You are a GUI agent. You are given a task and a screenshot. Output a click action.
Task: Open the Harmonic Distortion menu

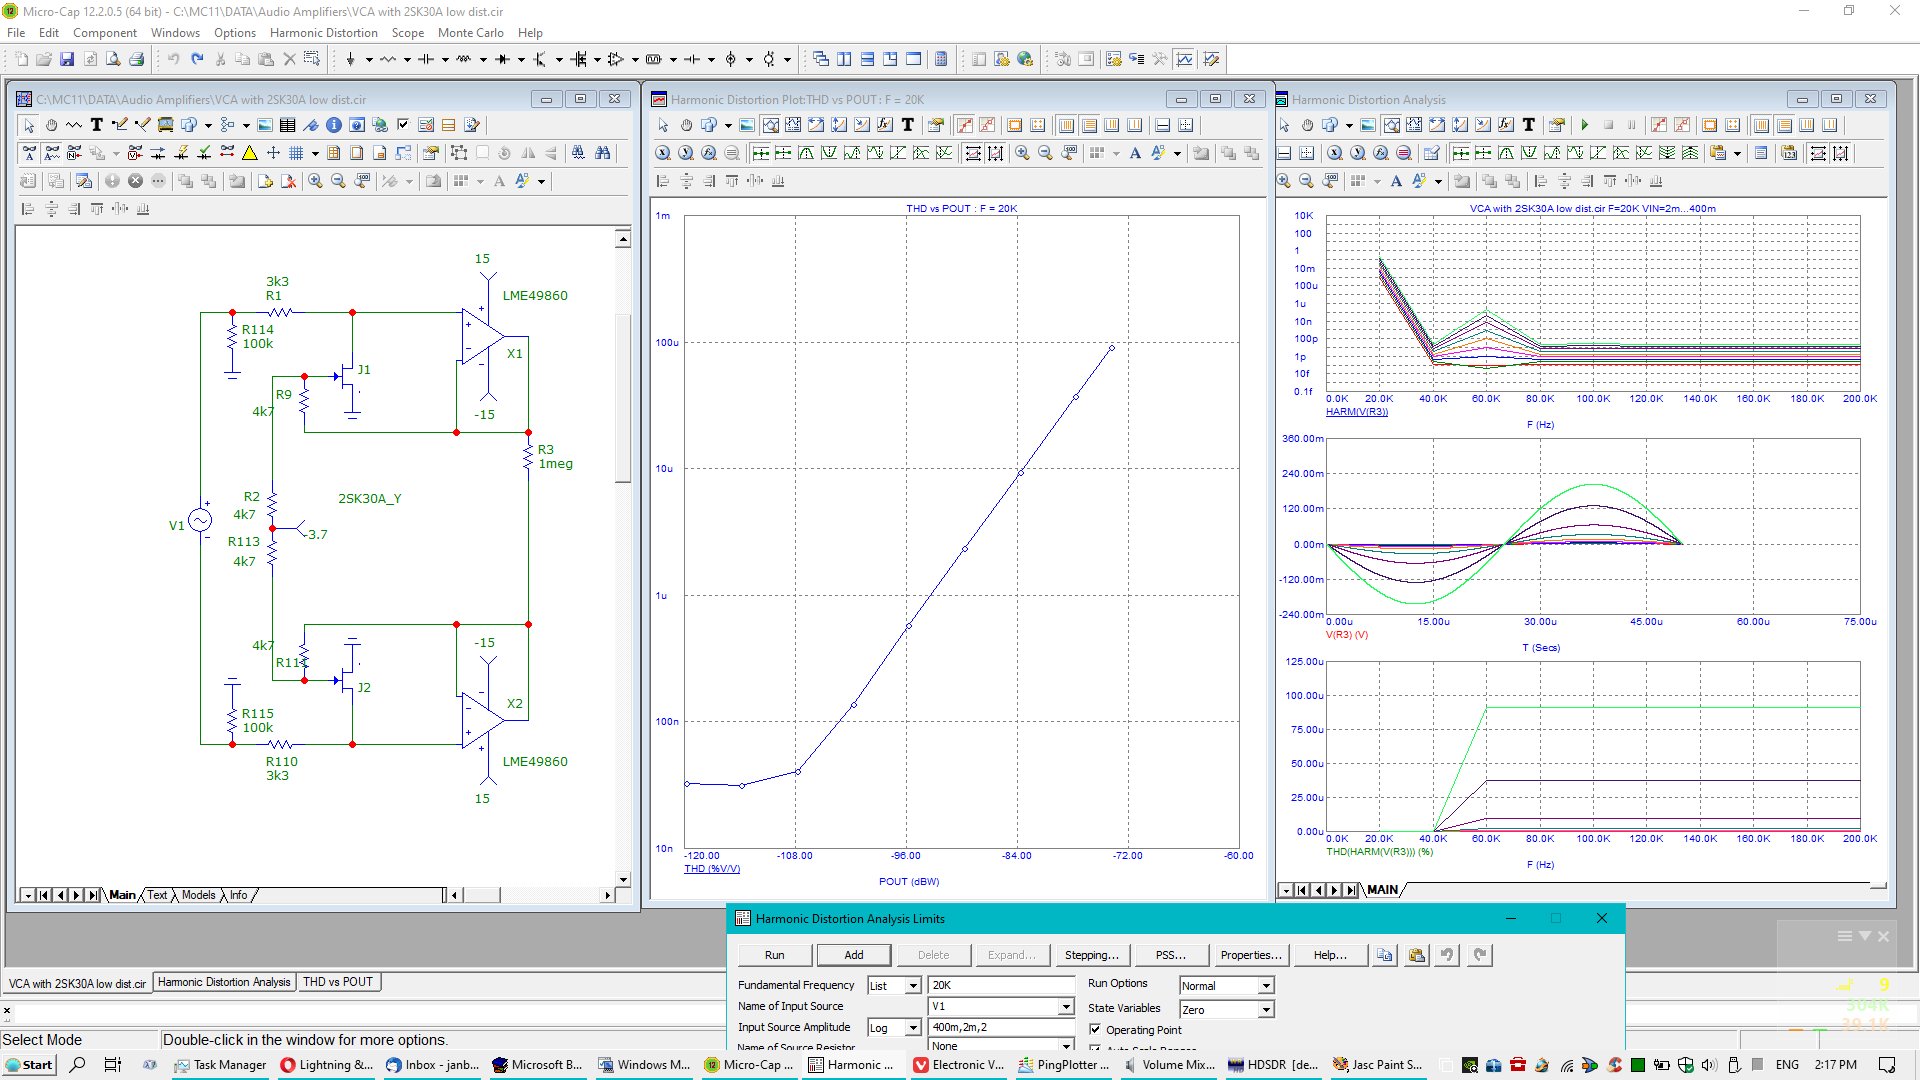(324, 32)
